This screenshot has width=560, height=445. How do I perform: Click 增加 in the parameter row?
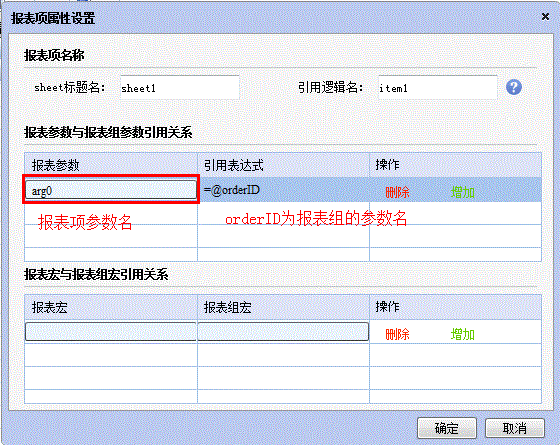[462, 192]
